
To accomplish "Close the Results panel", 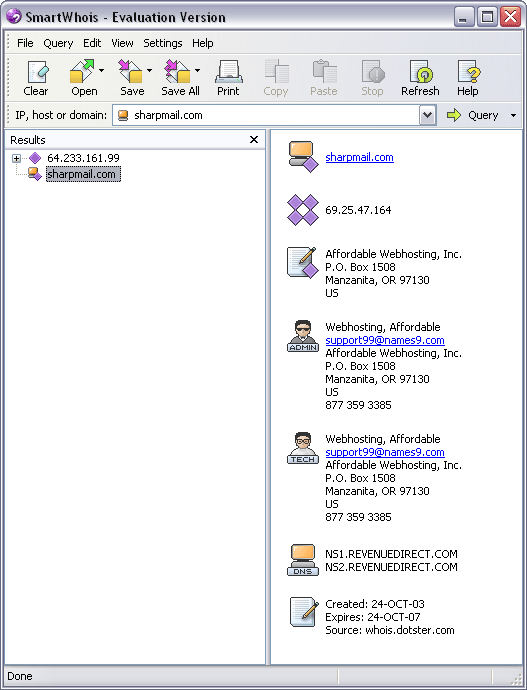I will [254, 139].
